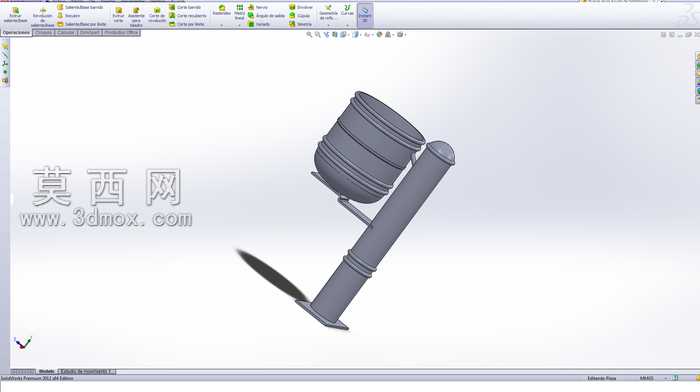Click Edit appearance icon
Viewport: 700px width, 392px height.
click(x=379, y=34)
